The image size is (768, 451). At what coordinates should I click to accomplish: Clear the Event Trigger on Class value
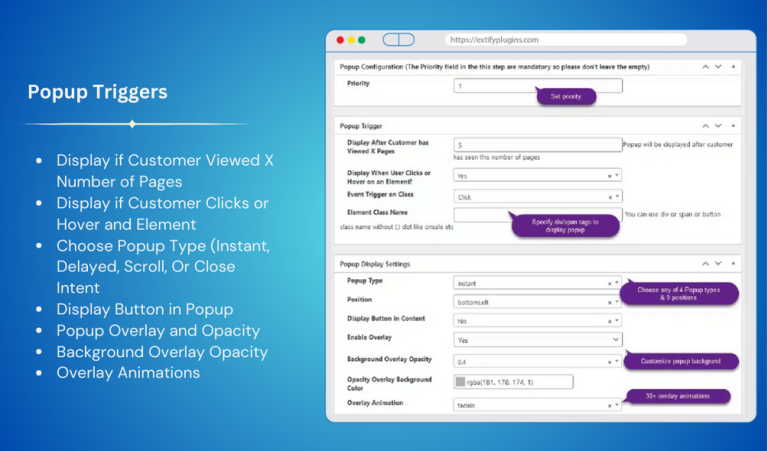tap(610, 197)
